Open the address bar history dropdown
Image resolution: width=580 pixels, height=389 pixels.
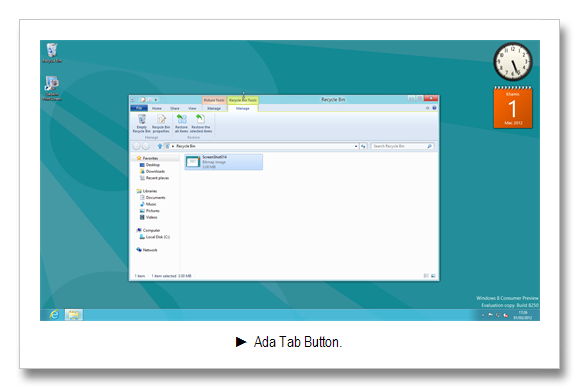click(356, 146)
